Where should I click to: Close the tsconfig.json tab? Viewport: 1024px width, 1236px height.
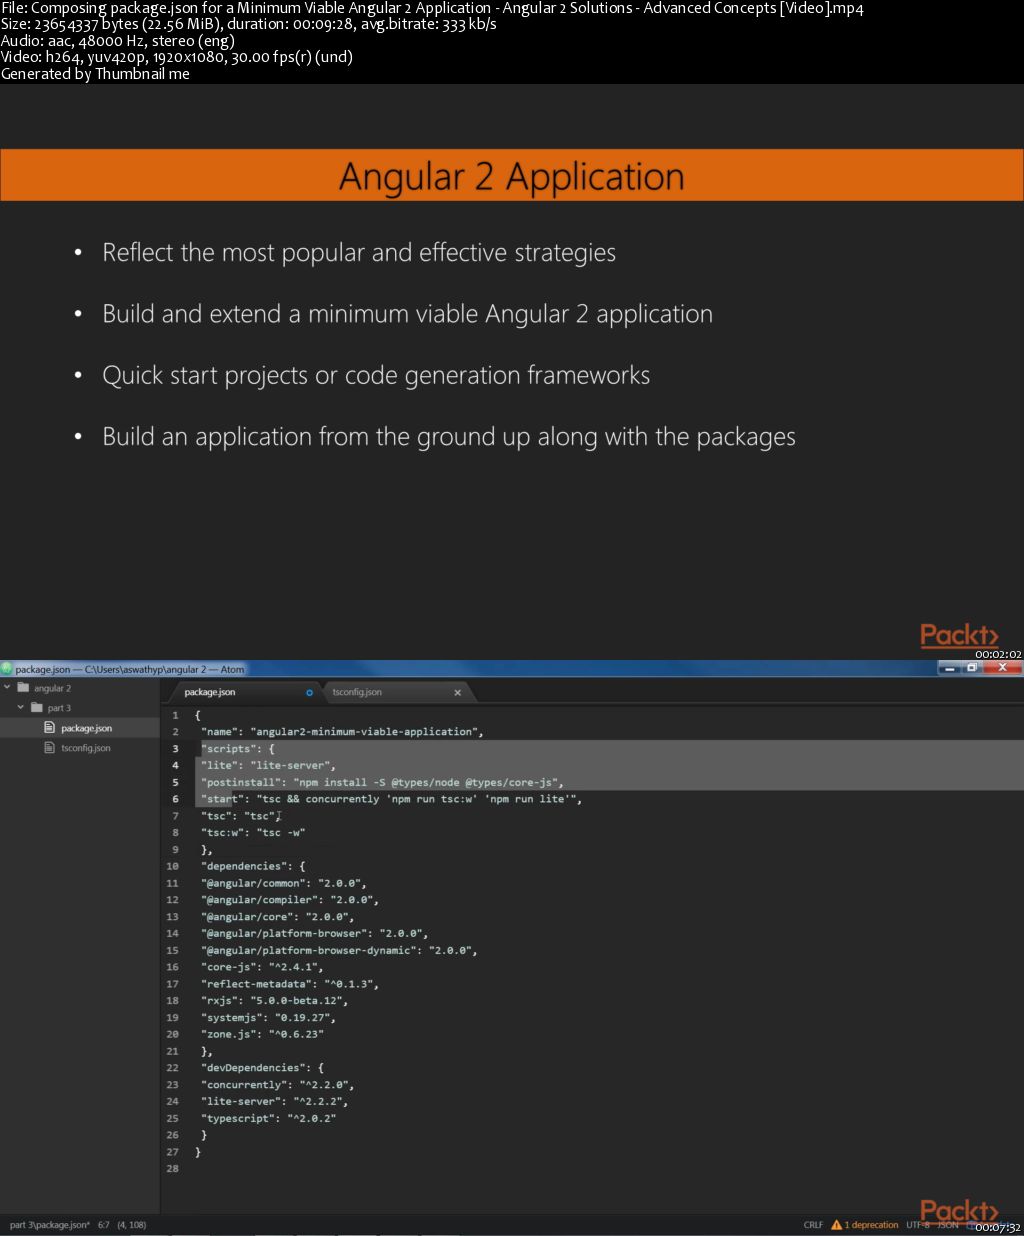click(458, 692)
